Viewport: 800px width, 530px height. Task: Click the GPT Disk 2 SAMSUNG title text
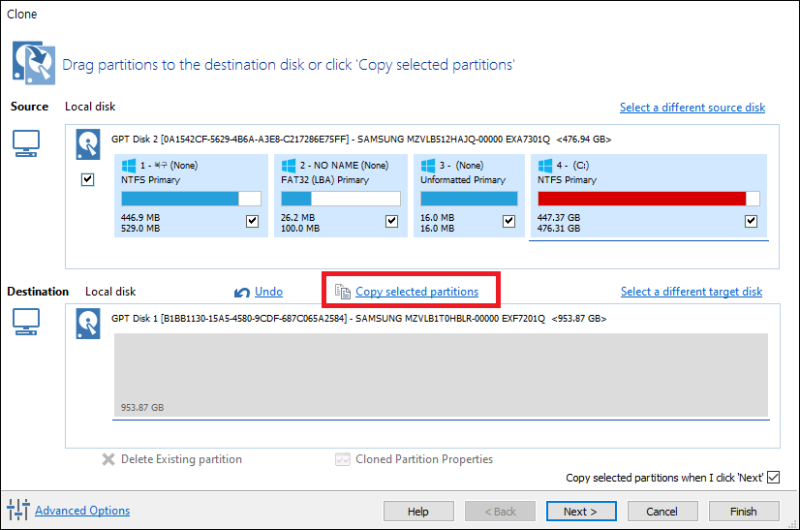tap(361, 139)
